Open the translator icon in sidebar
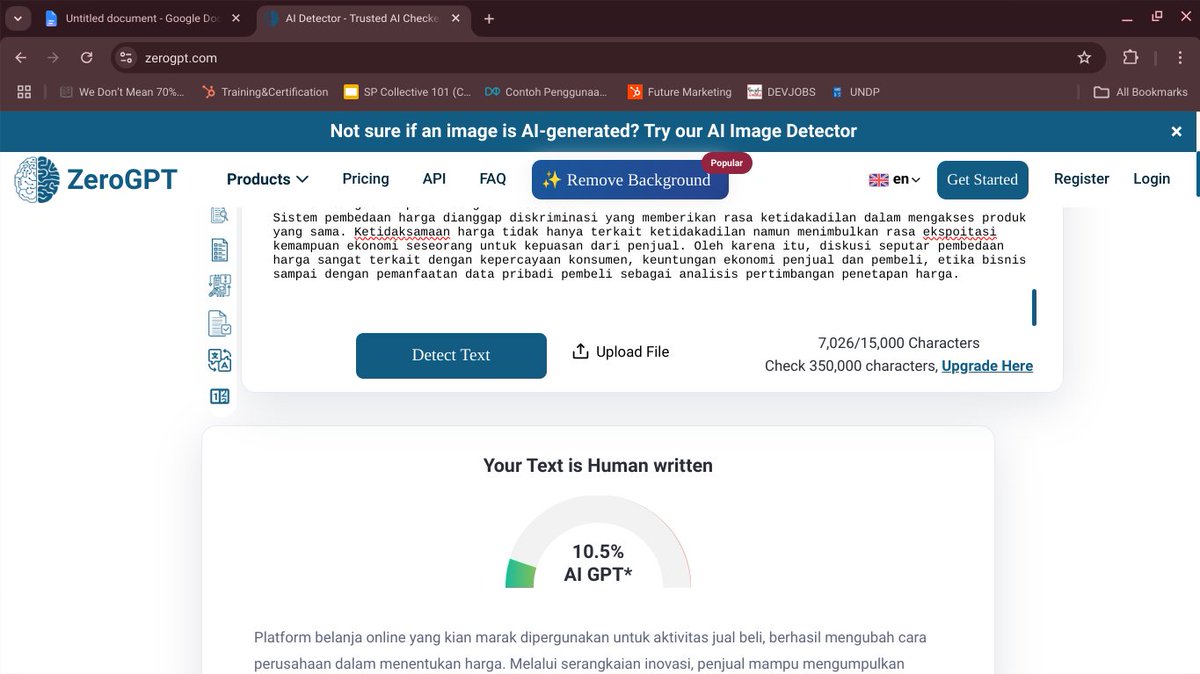1200x674 pixels. tap(219, 360)
